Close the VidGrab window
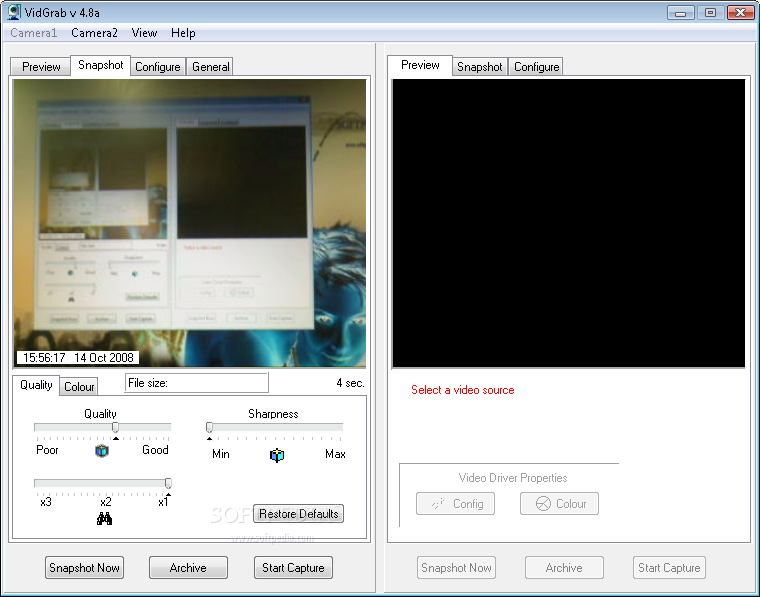Viewport: 760px width, 597px height. [x=741, y=13]
